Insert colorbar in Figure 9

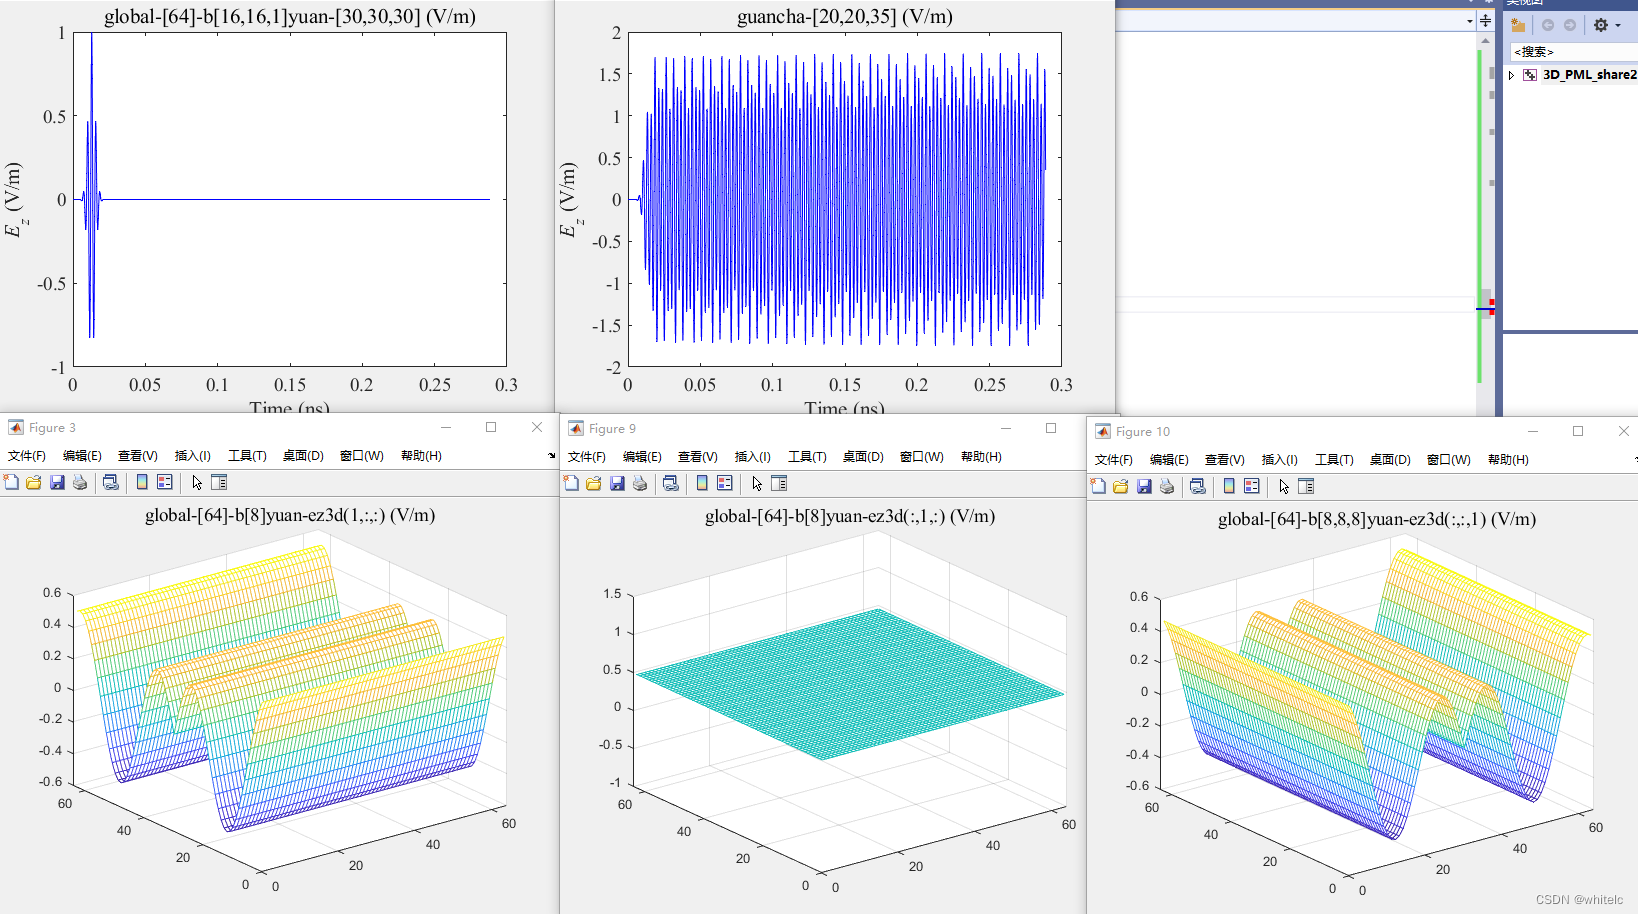click(702, 483)
